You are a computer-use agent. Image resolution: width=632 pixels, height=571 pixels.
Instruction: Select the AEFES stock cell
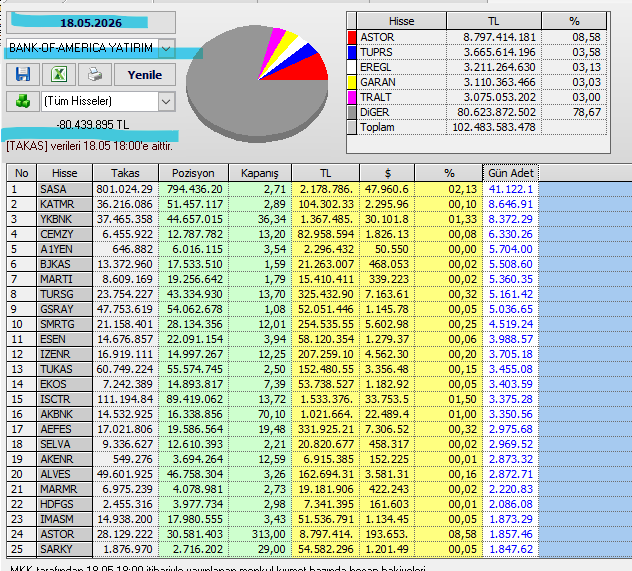coord(64,429)
